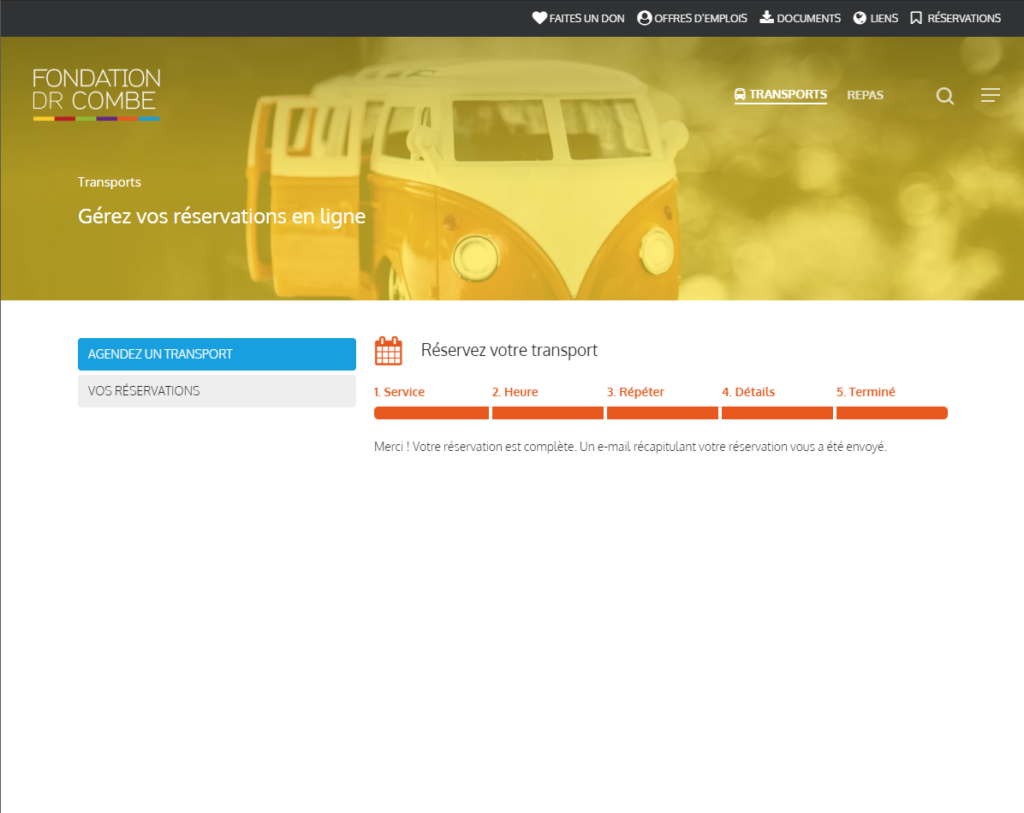The width and height of the screenshot is (1024, 813).
Task: Click the Fondation Dr Combe logo
Action: (x=97, y=94)
